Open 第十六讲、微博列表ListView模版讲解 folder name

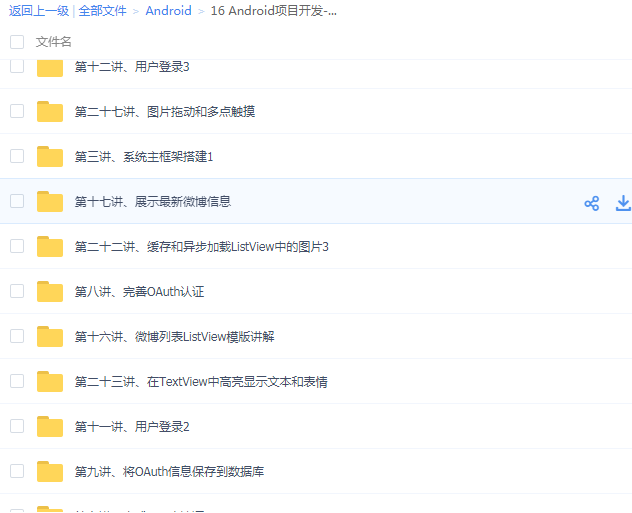point(175,336)
